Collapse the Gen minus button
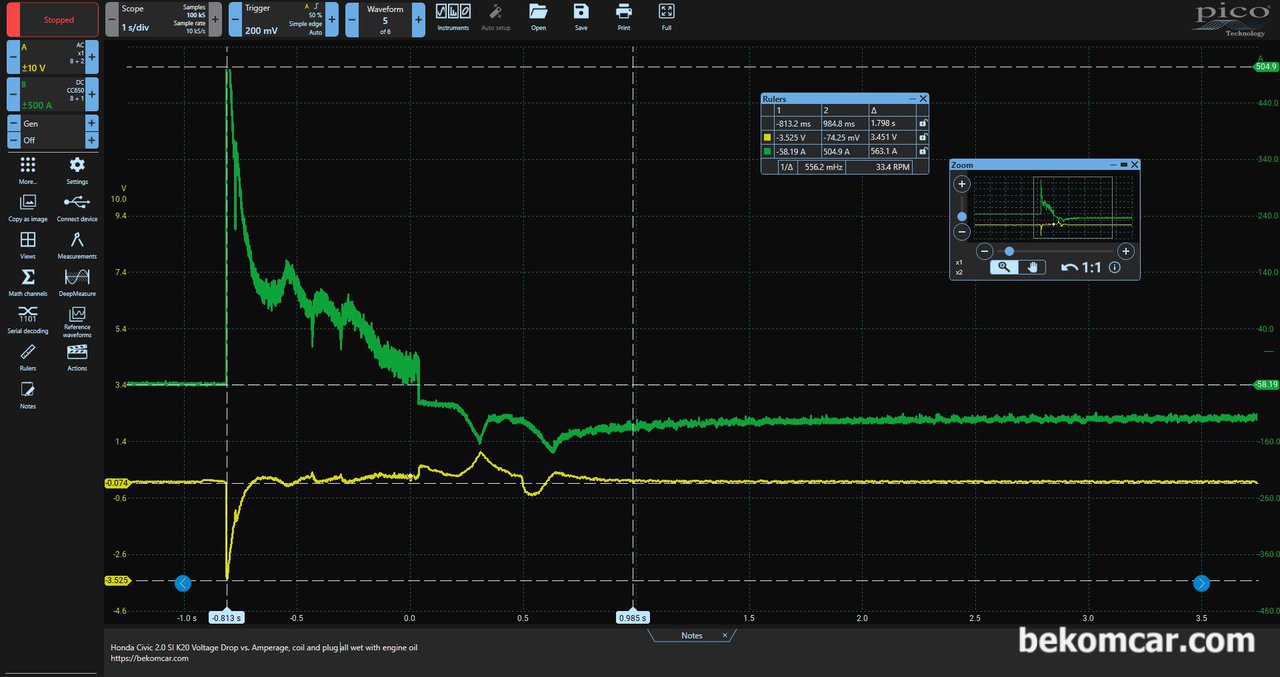This screenshot has height=677, width=1280. (13, 123)
